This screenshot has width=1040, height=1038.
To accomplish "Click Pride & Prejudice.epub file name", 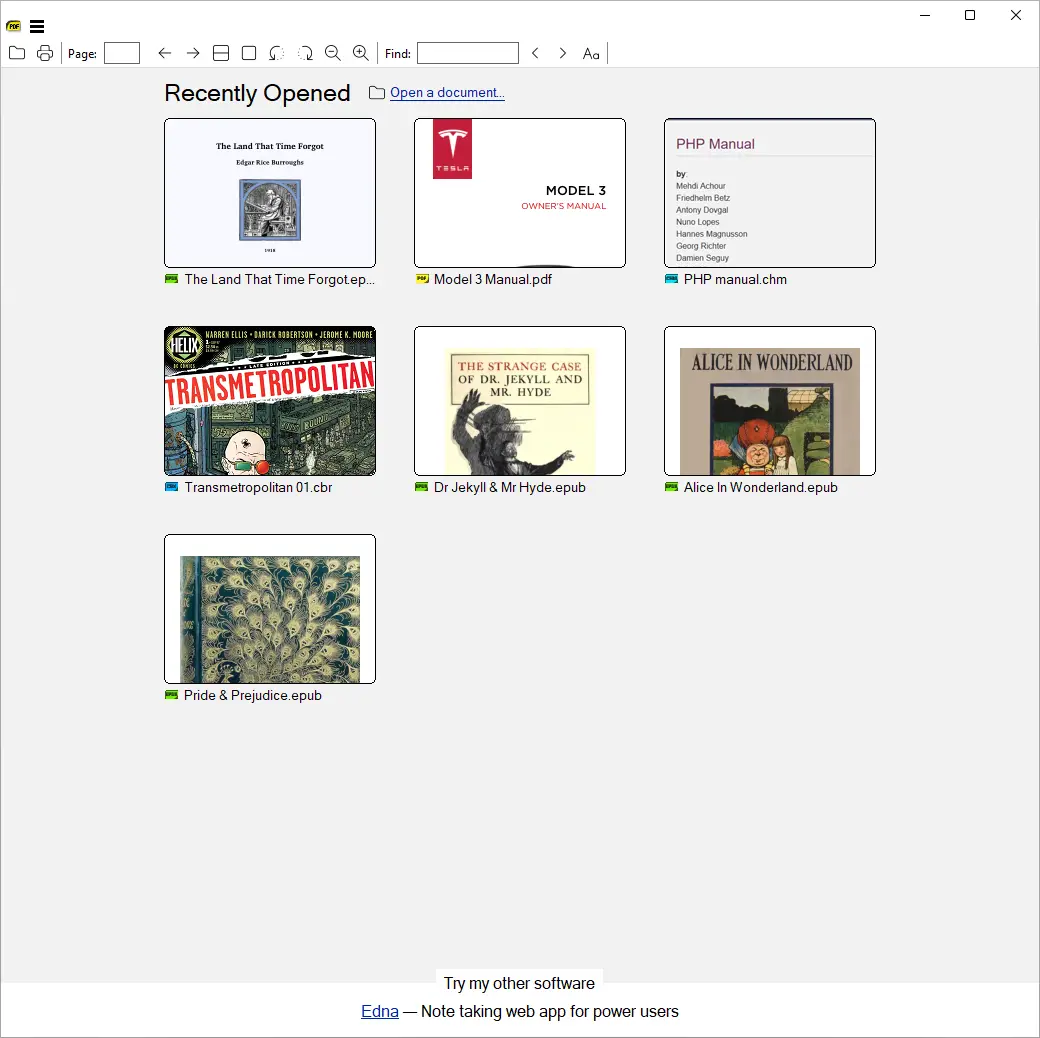I will 253,696.
